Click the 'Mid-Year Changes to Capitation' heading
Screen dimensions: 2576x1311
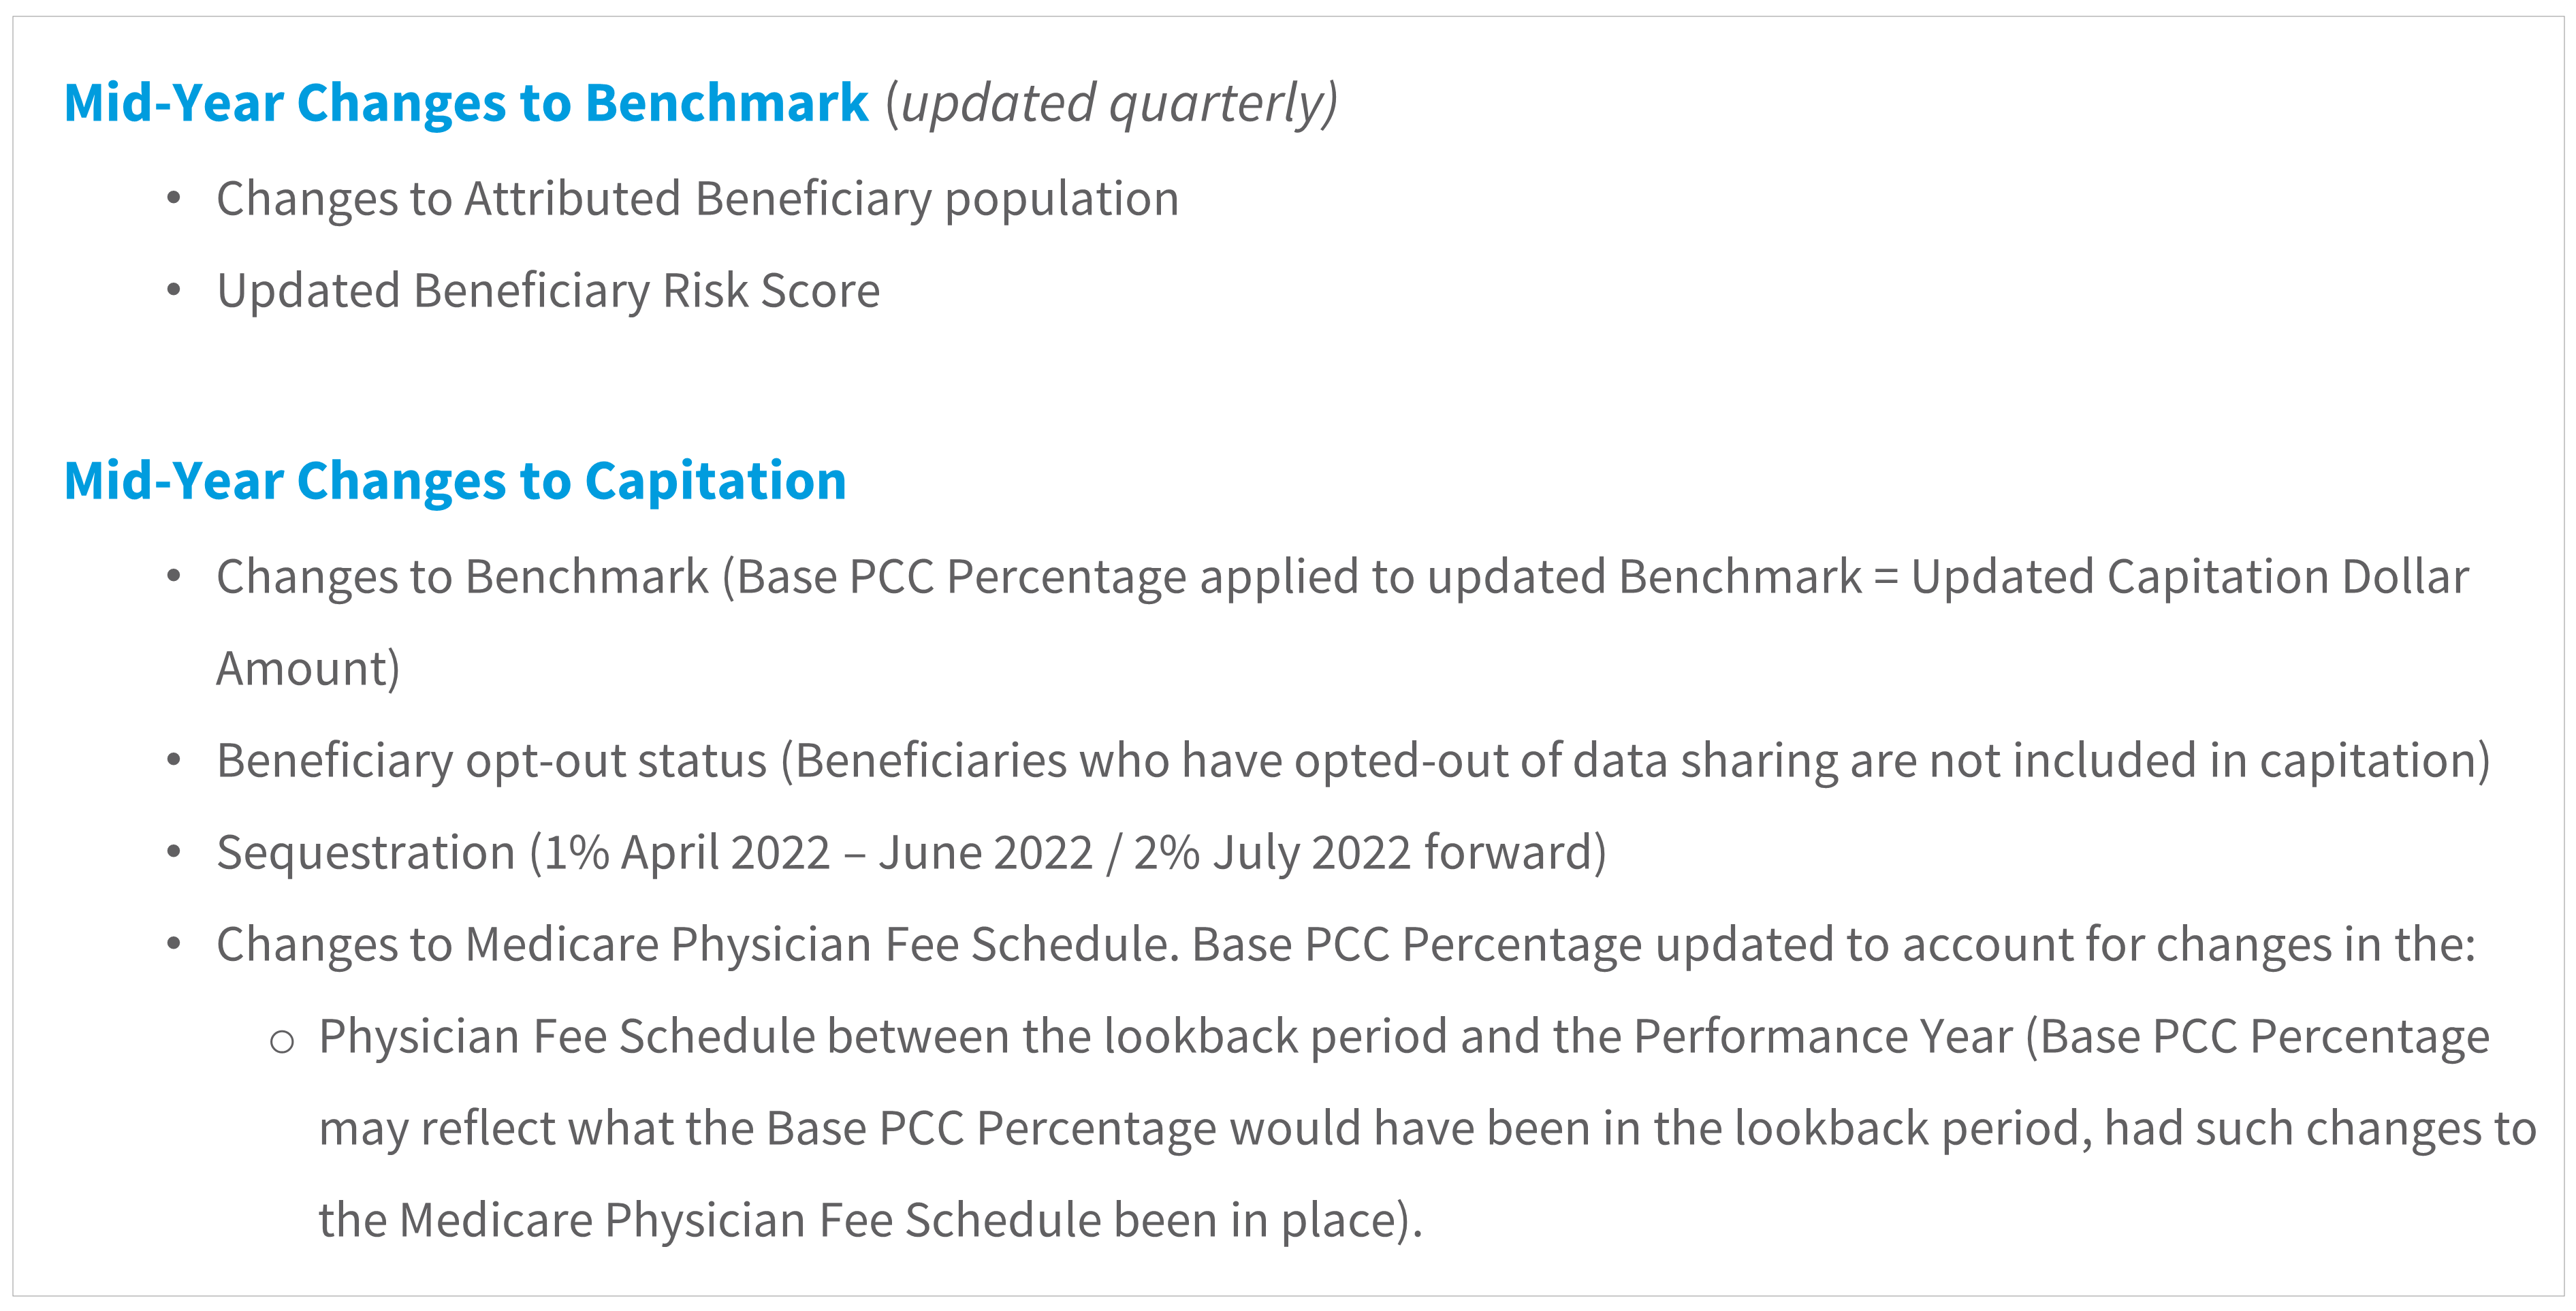[455, 481]
